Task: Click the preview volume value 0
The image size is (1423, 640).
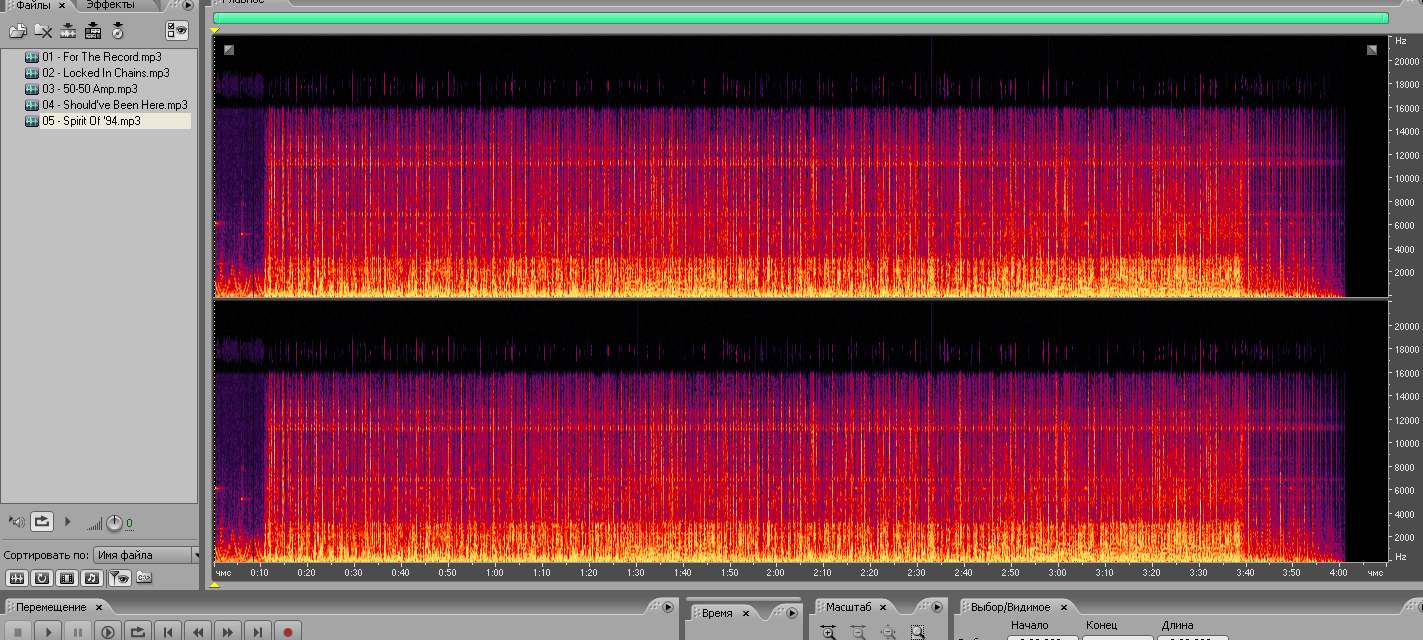Action: pyautogui.click(x=129, y=523)
